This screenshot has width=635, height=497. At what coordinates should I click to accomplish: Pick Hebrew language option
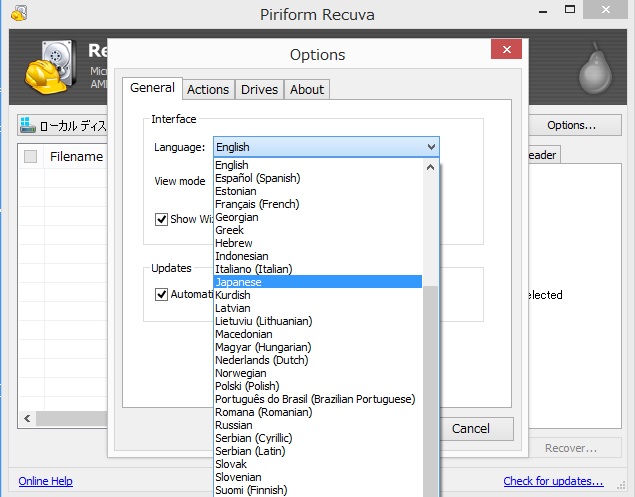pyautogui.click(x=318, y=243)
